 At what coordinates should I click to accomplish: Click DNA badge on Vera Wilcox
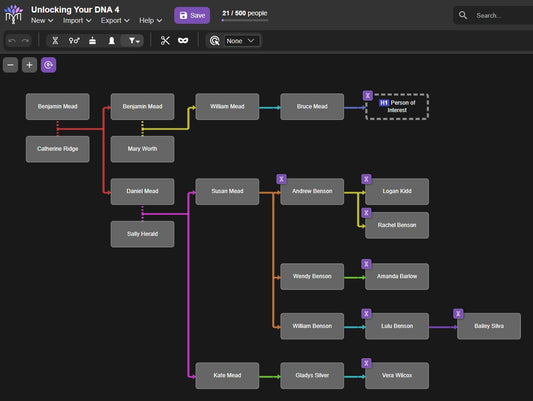coord(366,363)
